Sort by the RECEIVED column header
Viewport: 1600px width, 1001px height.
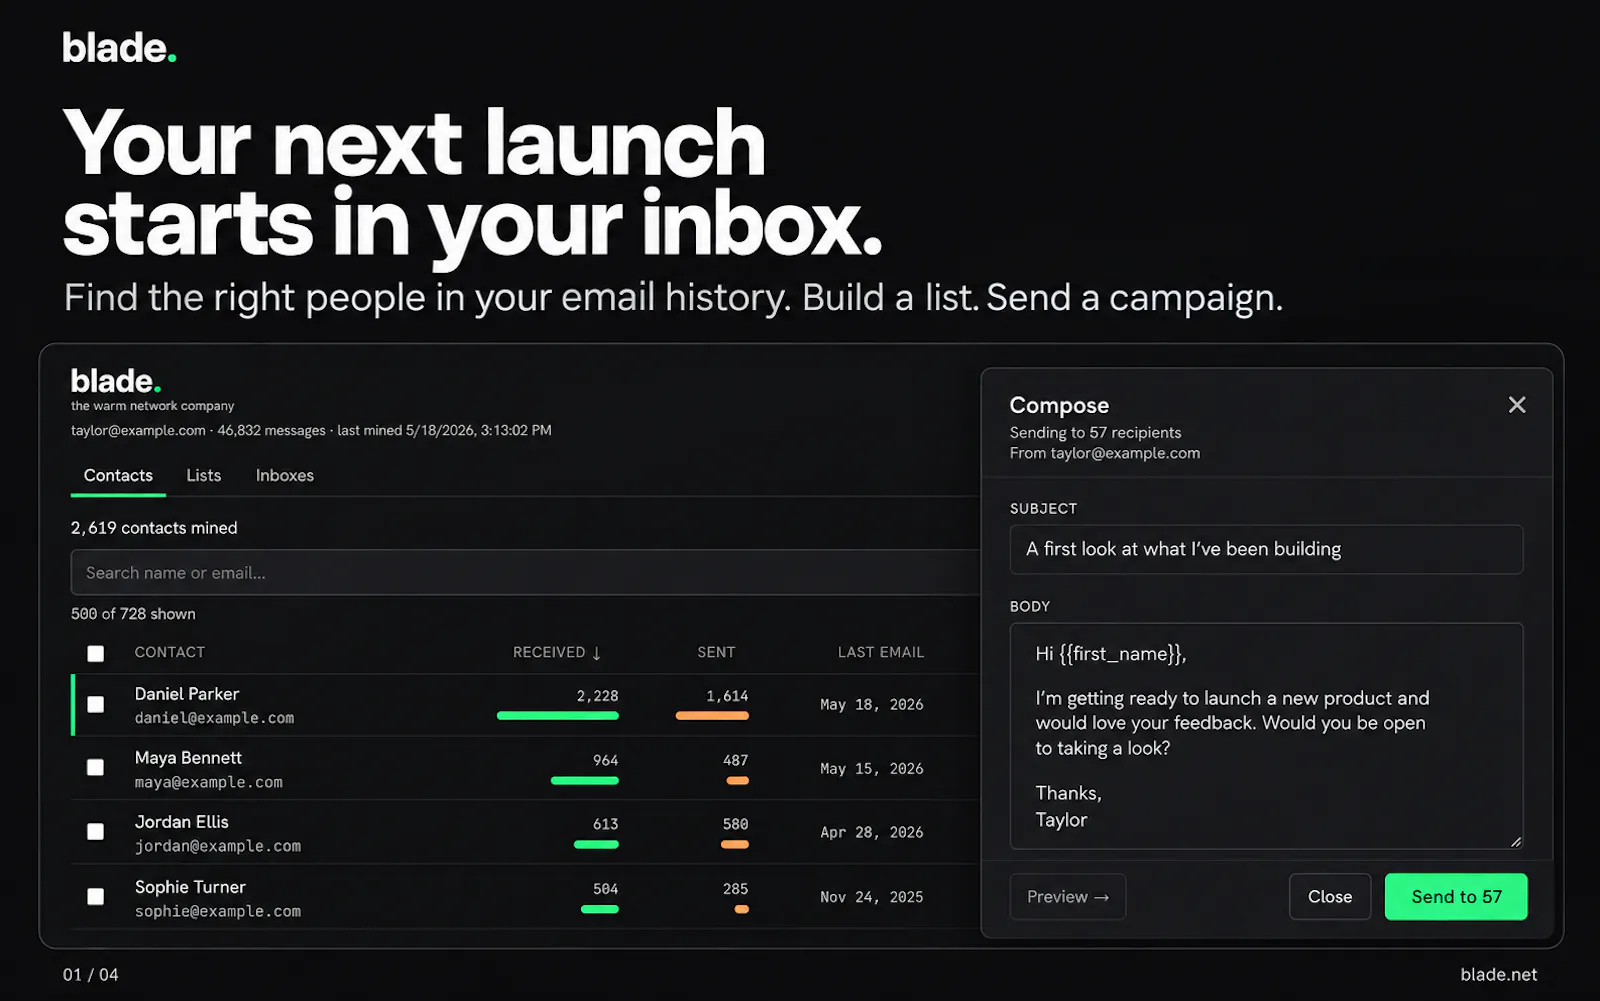[557, 652]
